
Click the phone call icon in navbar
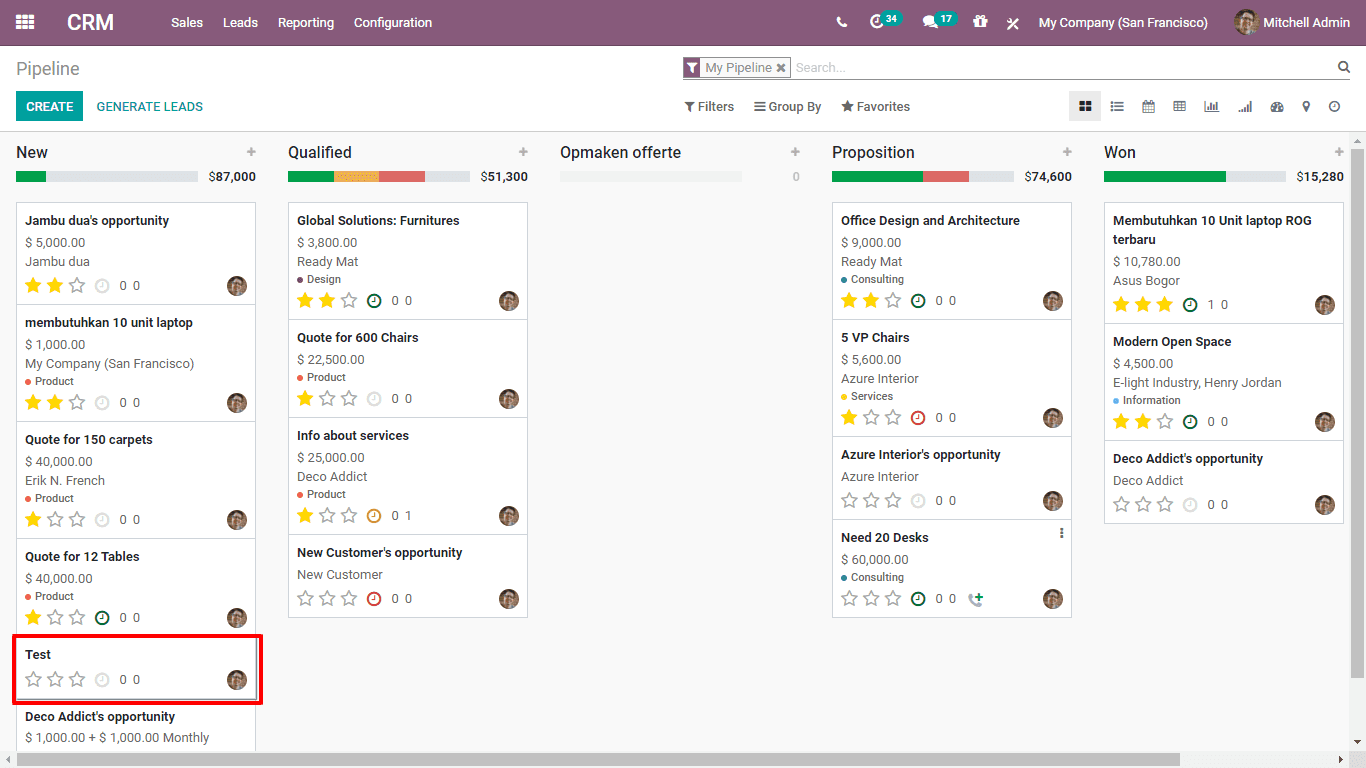point(842,22)
